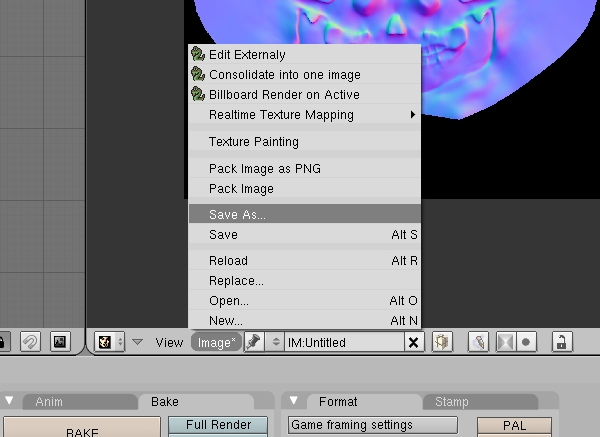Viewport: 600px width, 437px height.
Task: Switch to the Stamp tab
Action: click(x=481, y=402)
